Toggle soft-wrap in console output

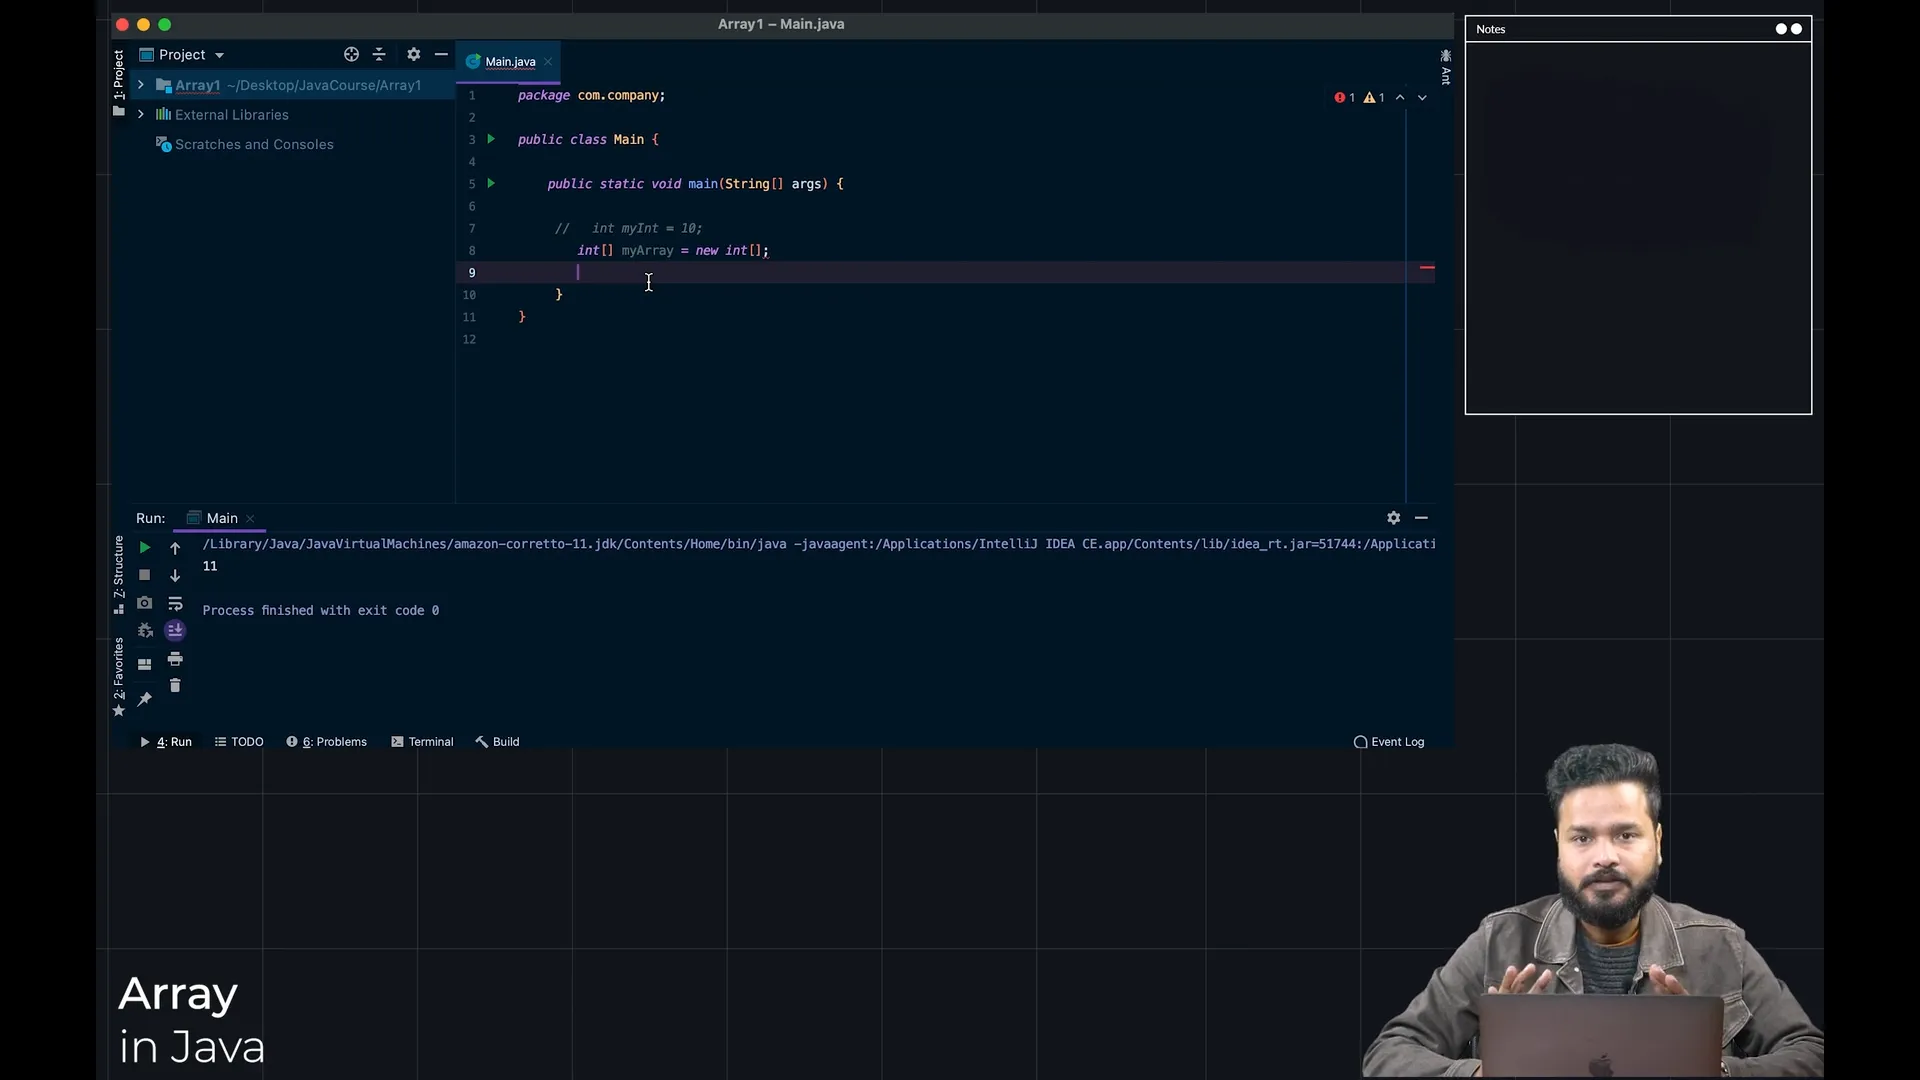click(x=175, y=603)
